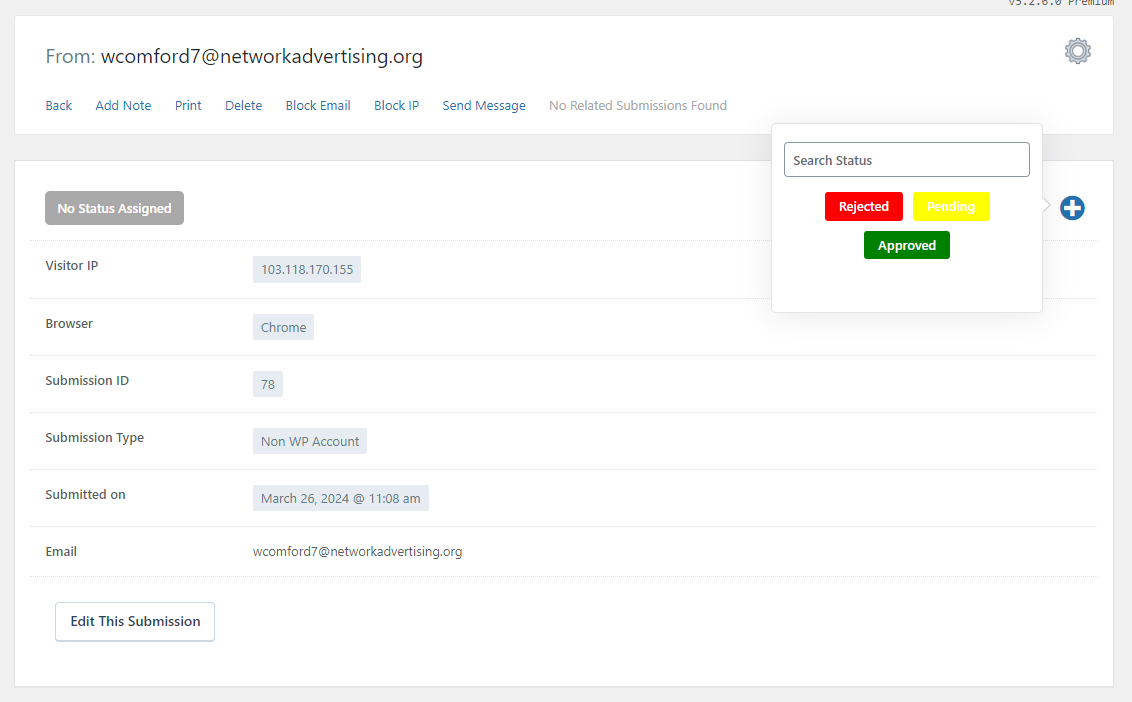Click the Chrome browser value chip
The height and width of the screenshot is (702, 1132).
coord(283,326)
